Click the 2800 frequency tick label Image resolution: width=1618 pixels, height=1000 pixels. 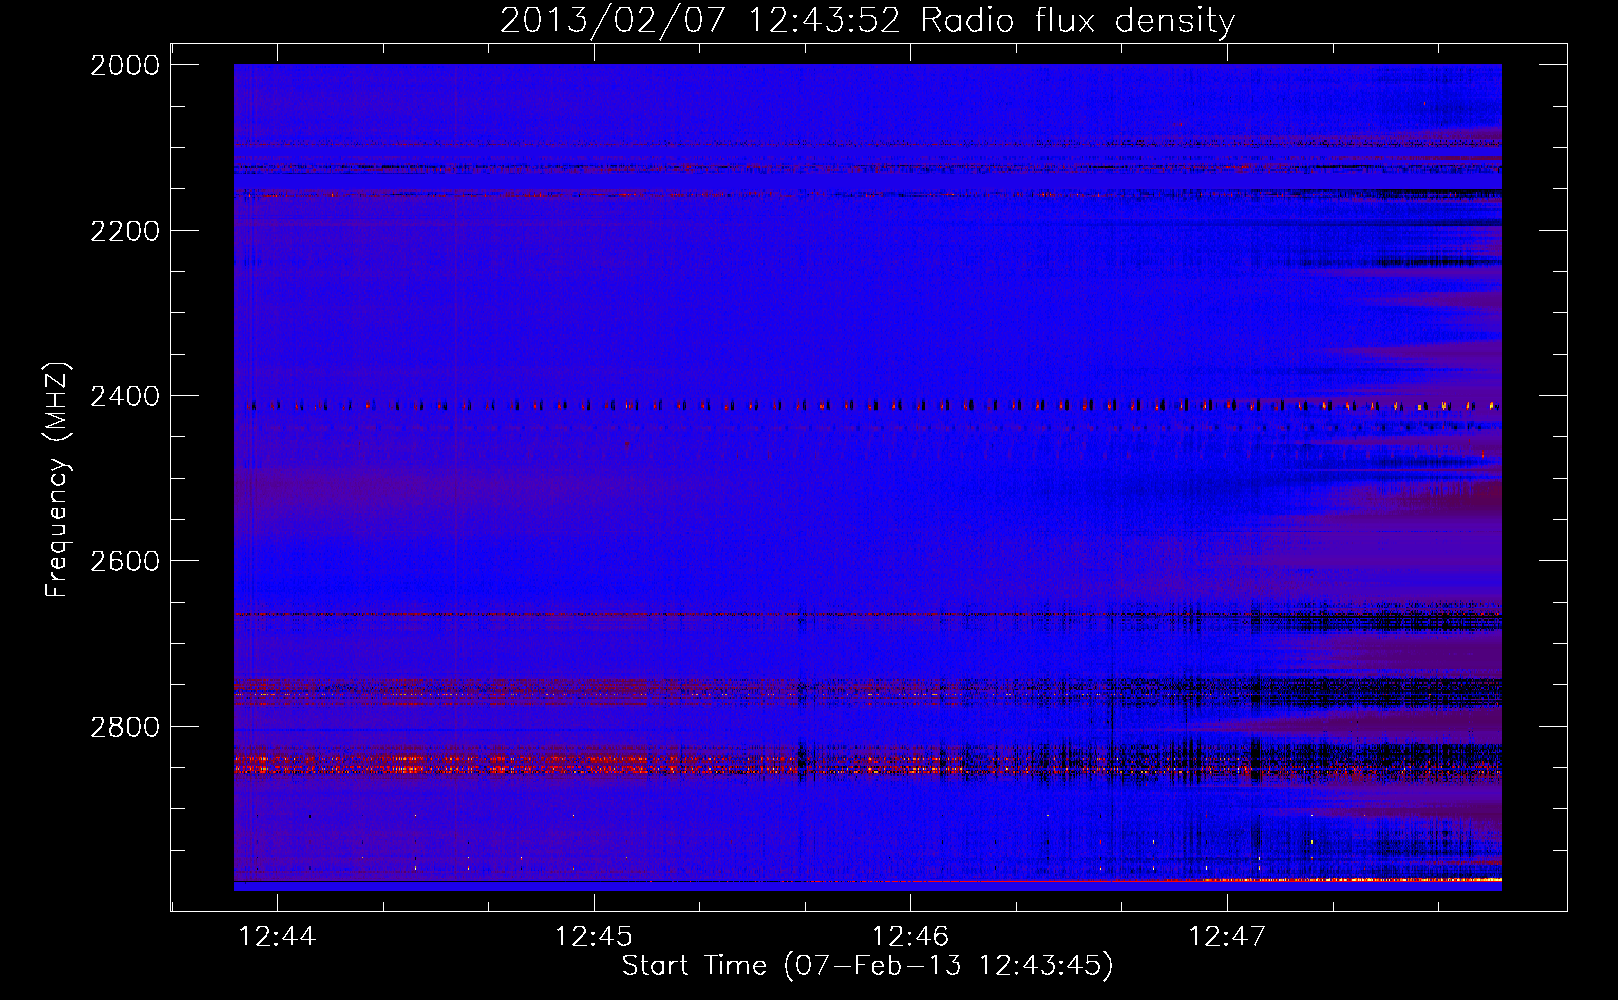pos(125,727)
